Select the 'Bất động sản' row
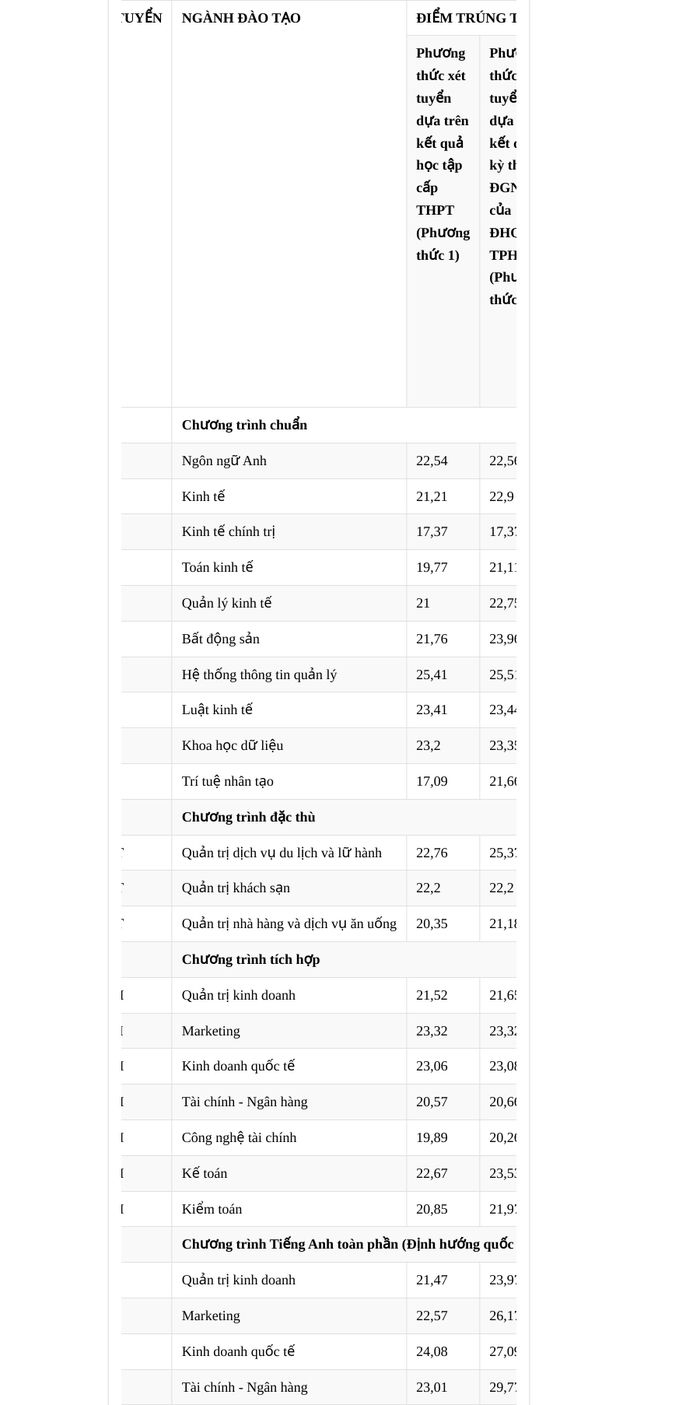This screenshot has height=1405, width=700. 318,639
